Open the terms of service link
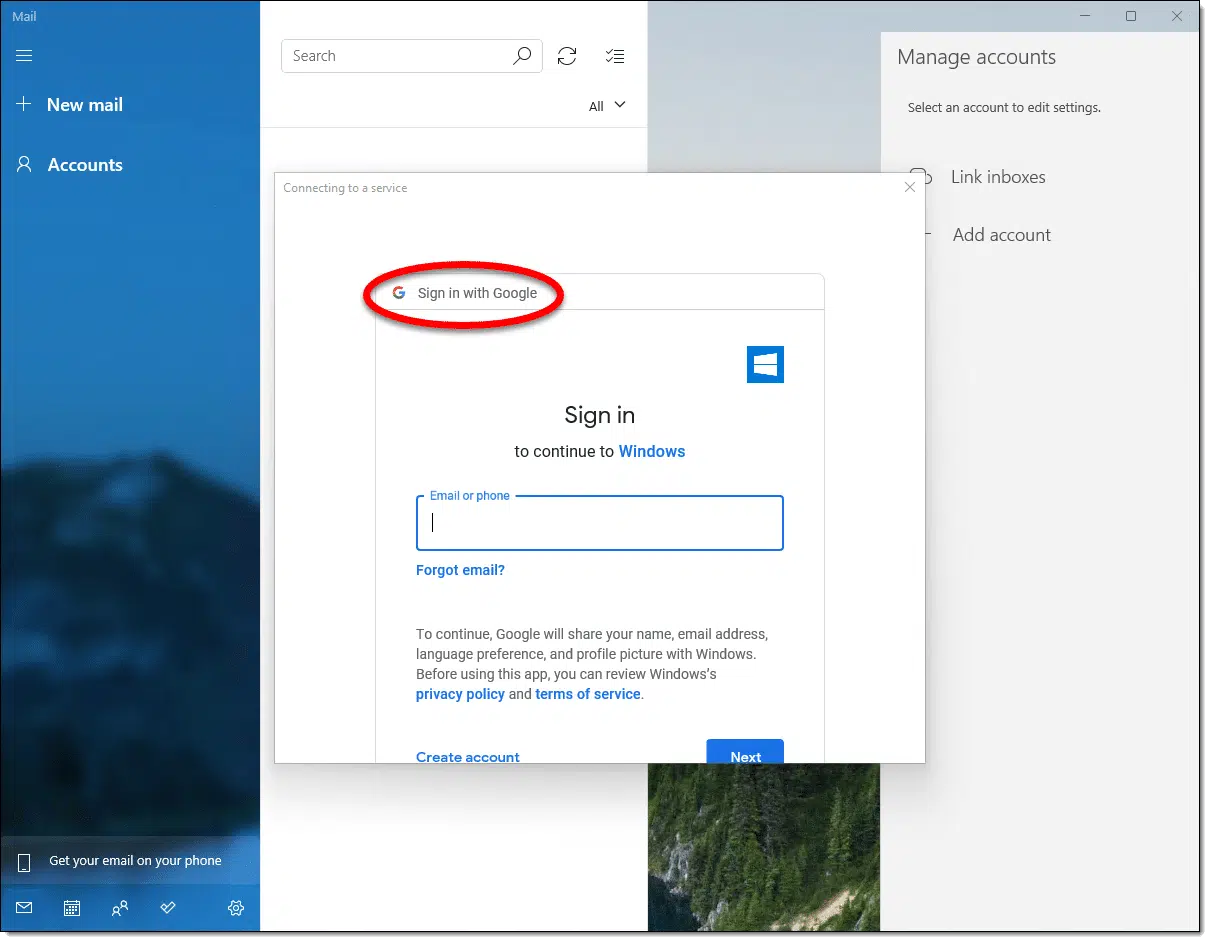The image size is (1210, 942). [588, 694]
